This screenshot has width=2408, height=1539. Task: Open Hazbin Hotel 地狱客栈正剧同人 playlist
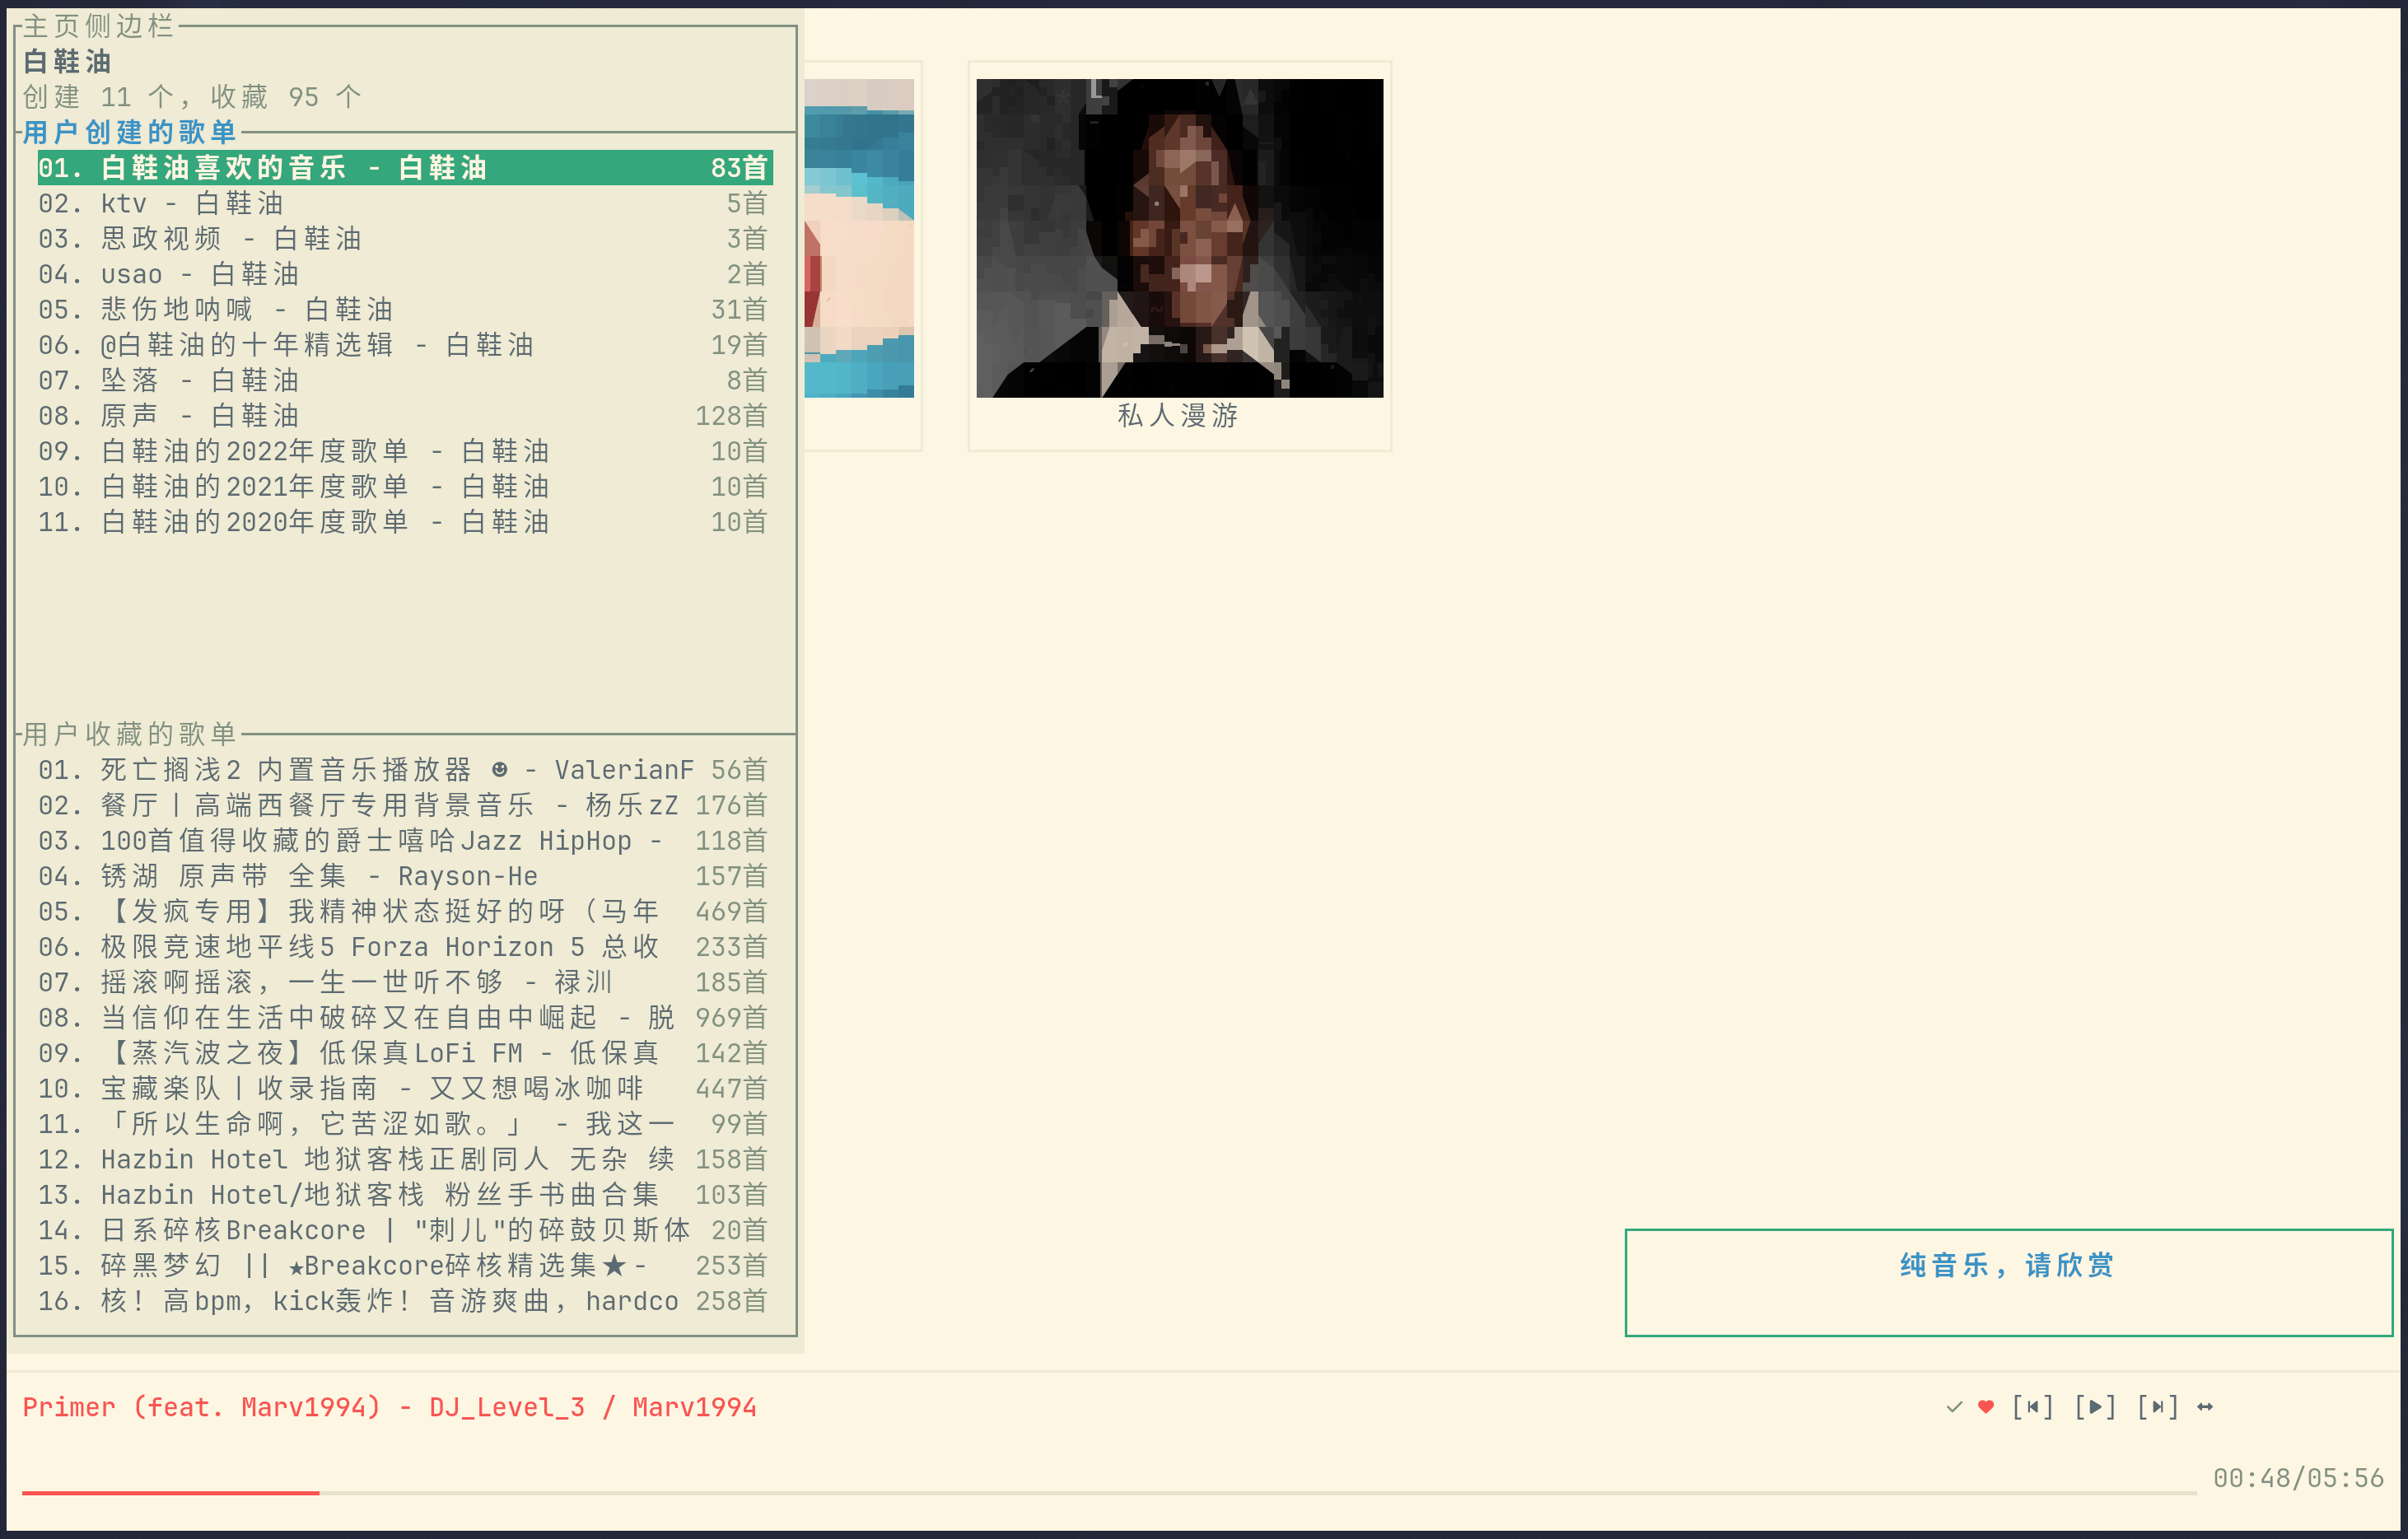405,1160
